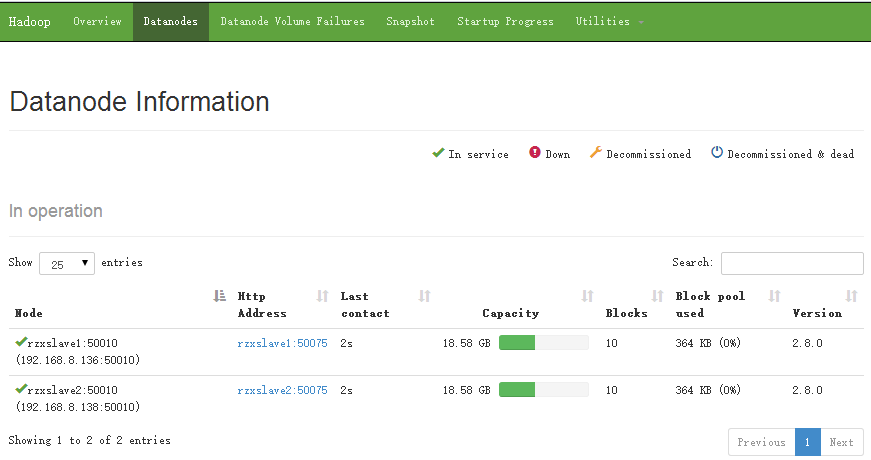Click the In operation section heading
The image size is (871, 460).
point(56,211)
